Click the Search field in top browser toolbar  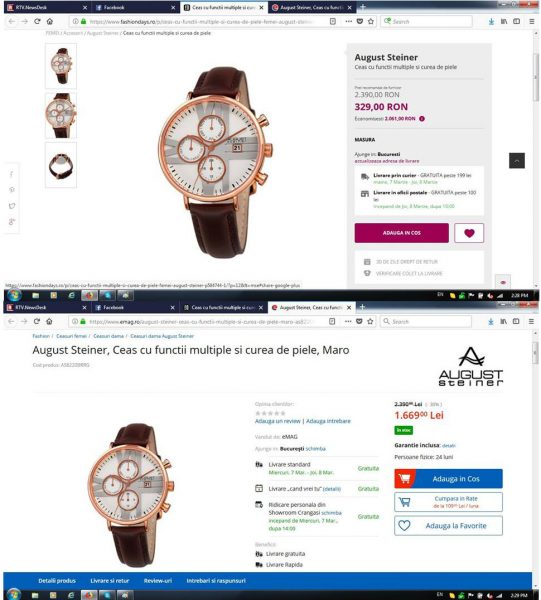tap(426, 21)
